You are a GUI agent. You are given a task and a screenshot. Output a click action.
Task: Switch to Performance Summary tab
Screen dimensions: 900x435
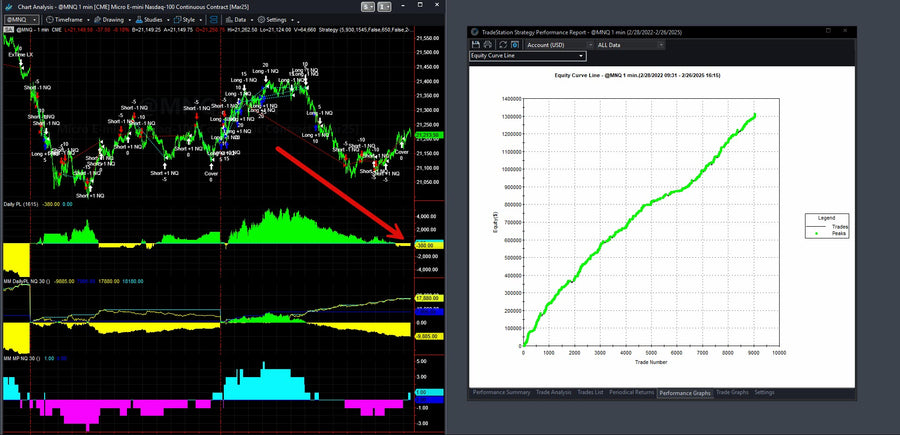[x=501, y=393]
